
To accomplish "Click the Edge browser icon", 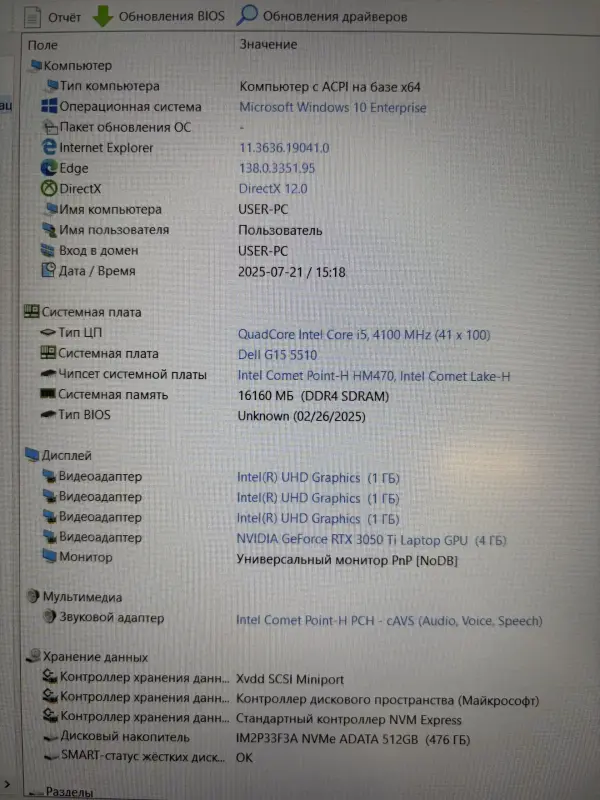I will pos(49,168).
